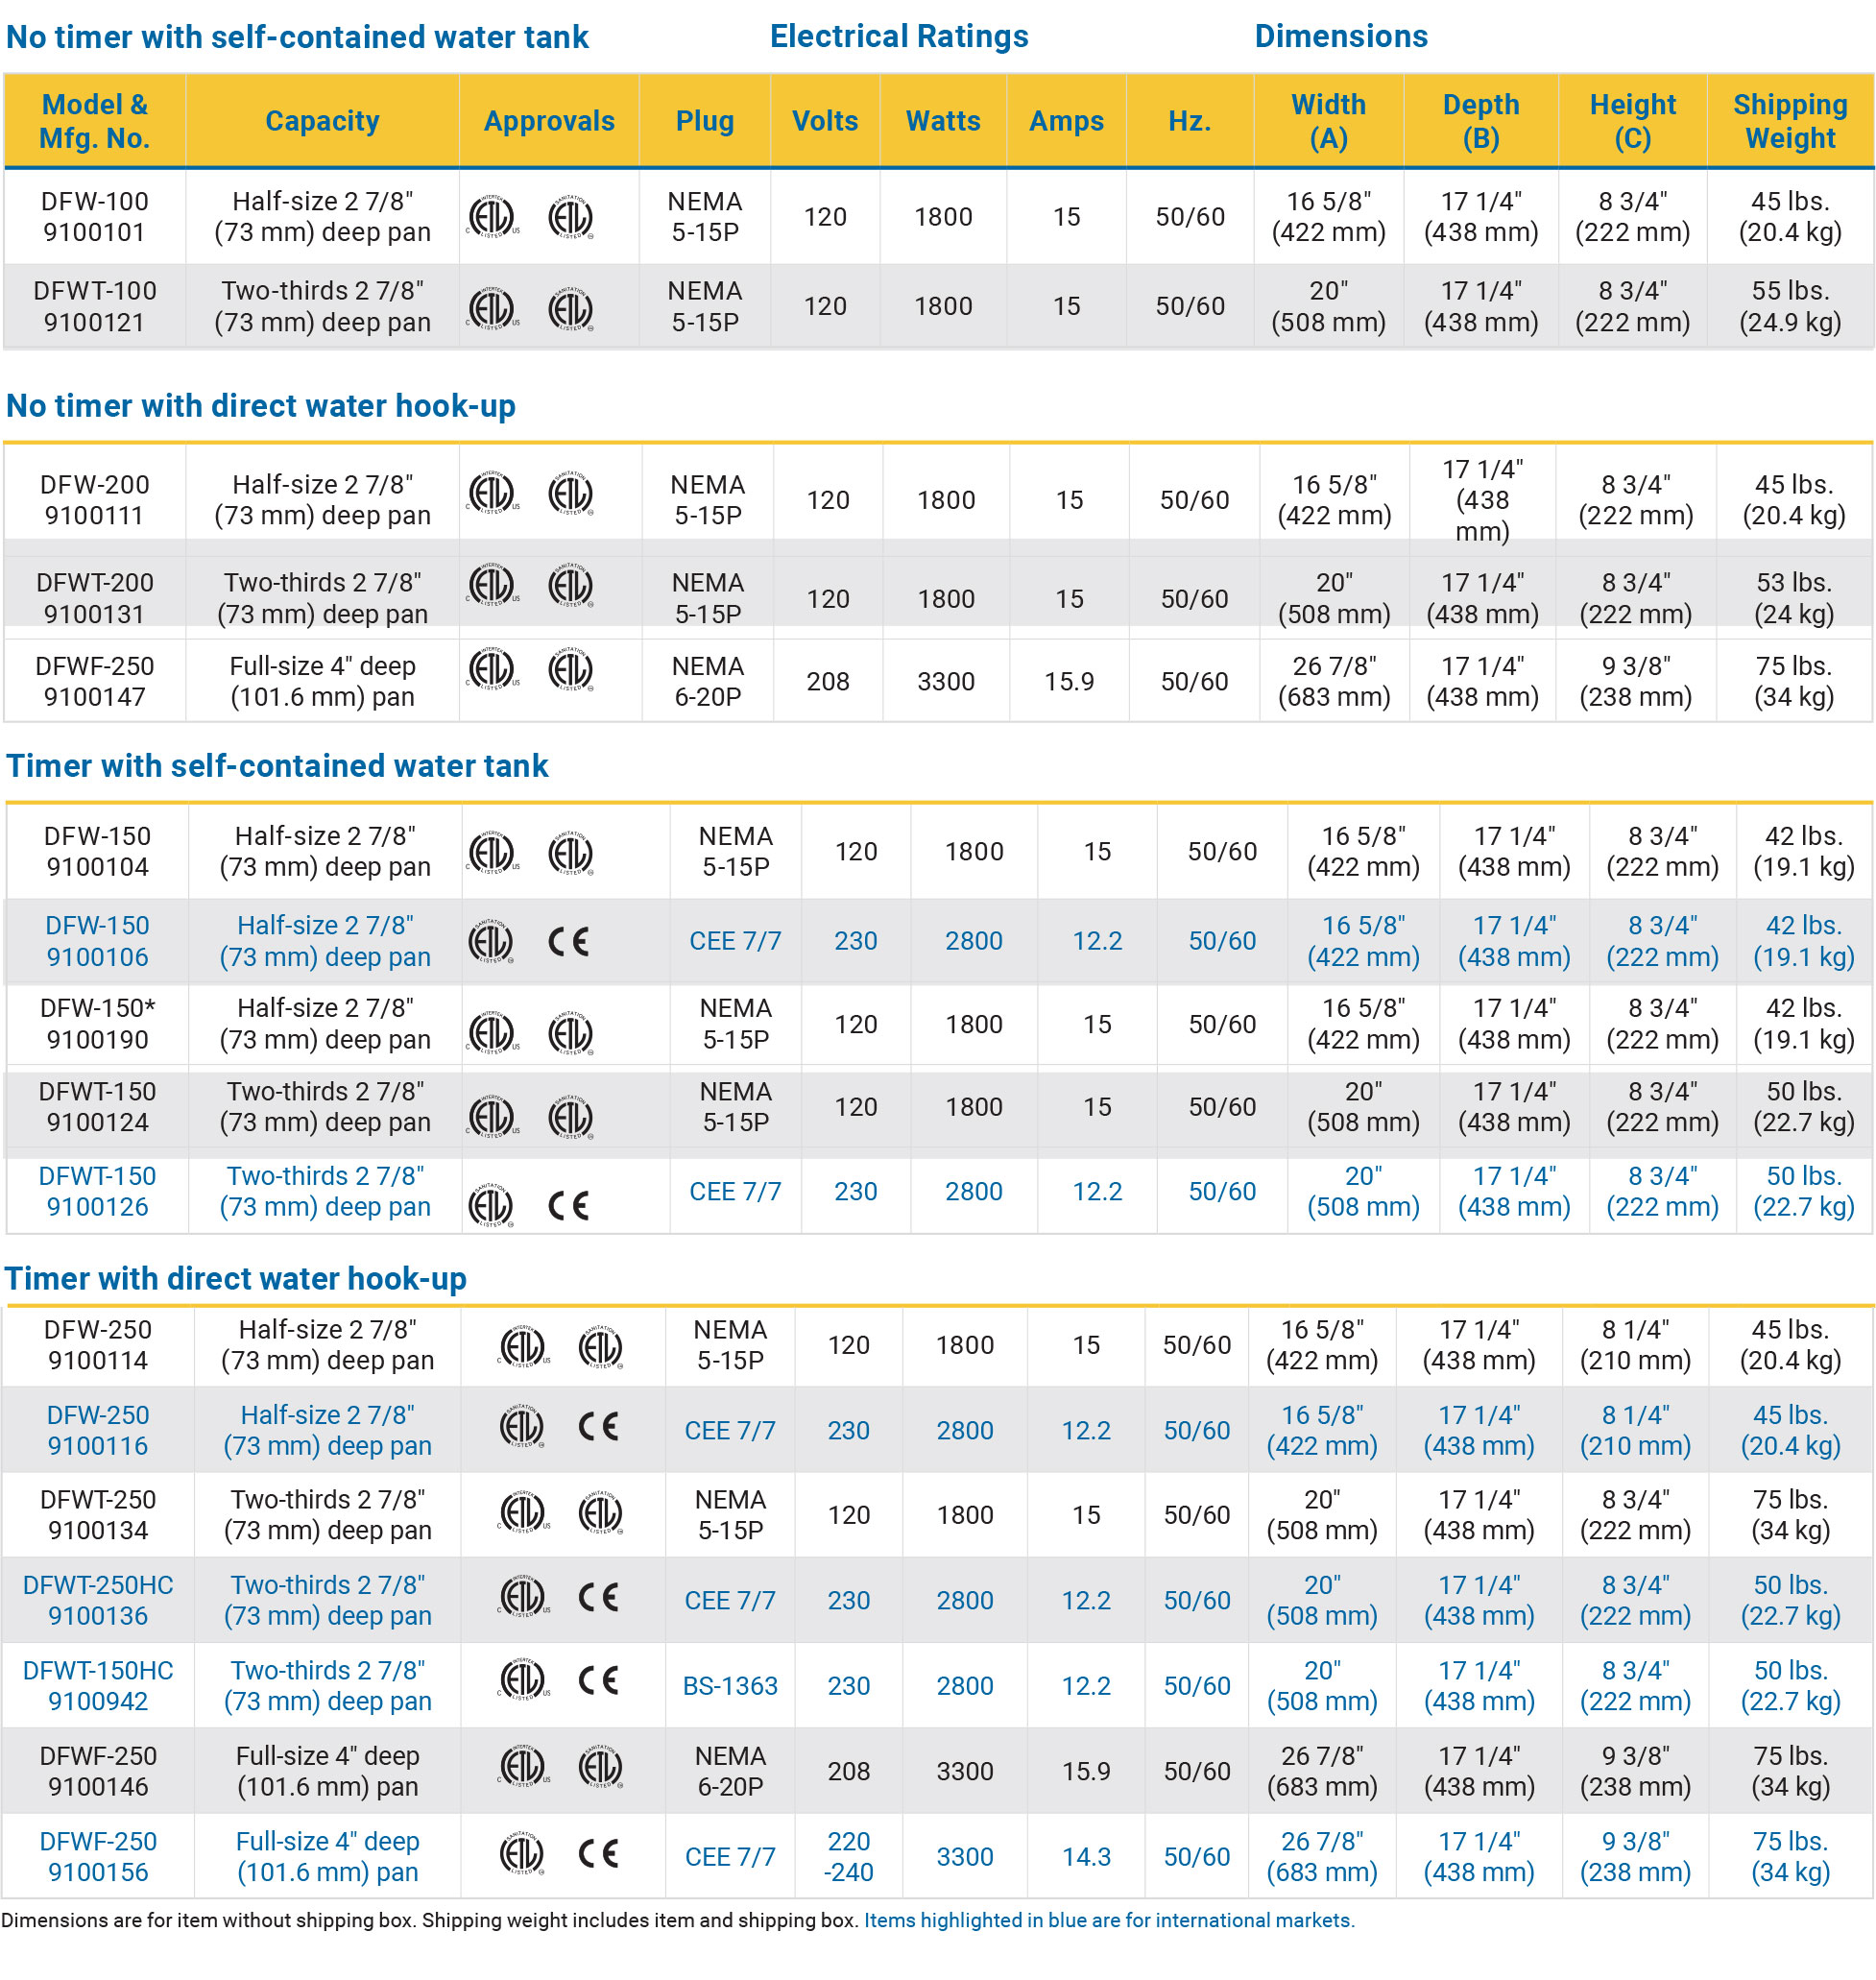Click the ETL sanitation icon in DFWT-100 9100121 row
Image resolution: width=1876 pixels, height=1980 pixels.
(570, 308)
